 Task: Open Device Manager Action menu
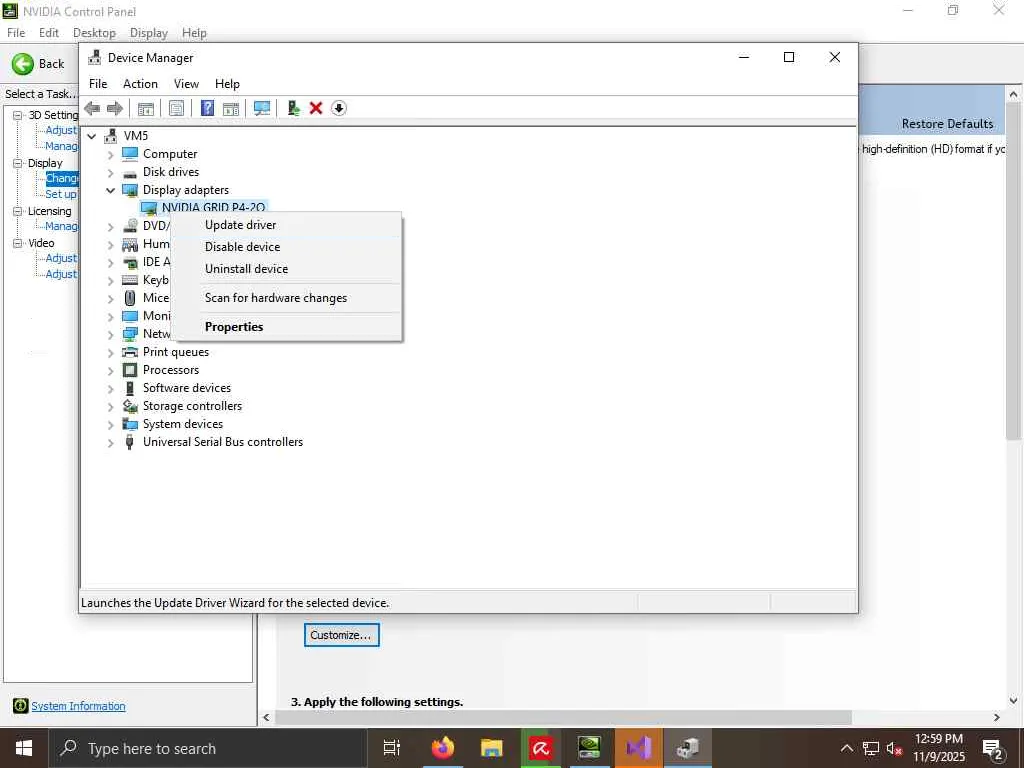pyautogui.click(x=140, y=84)
